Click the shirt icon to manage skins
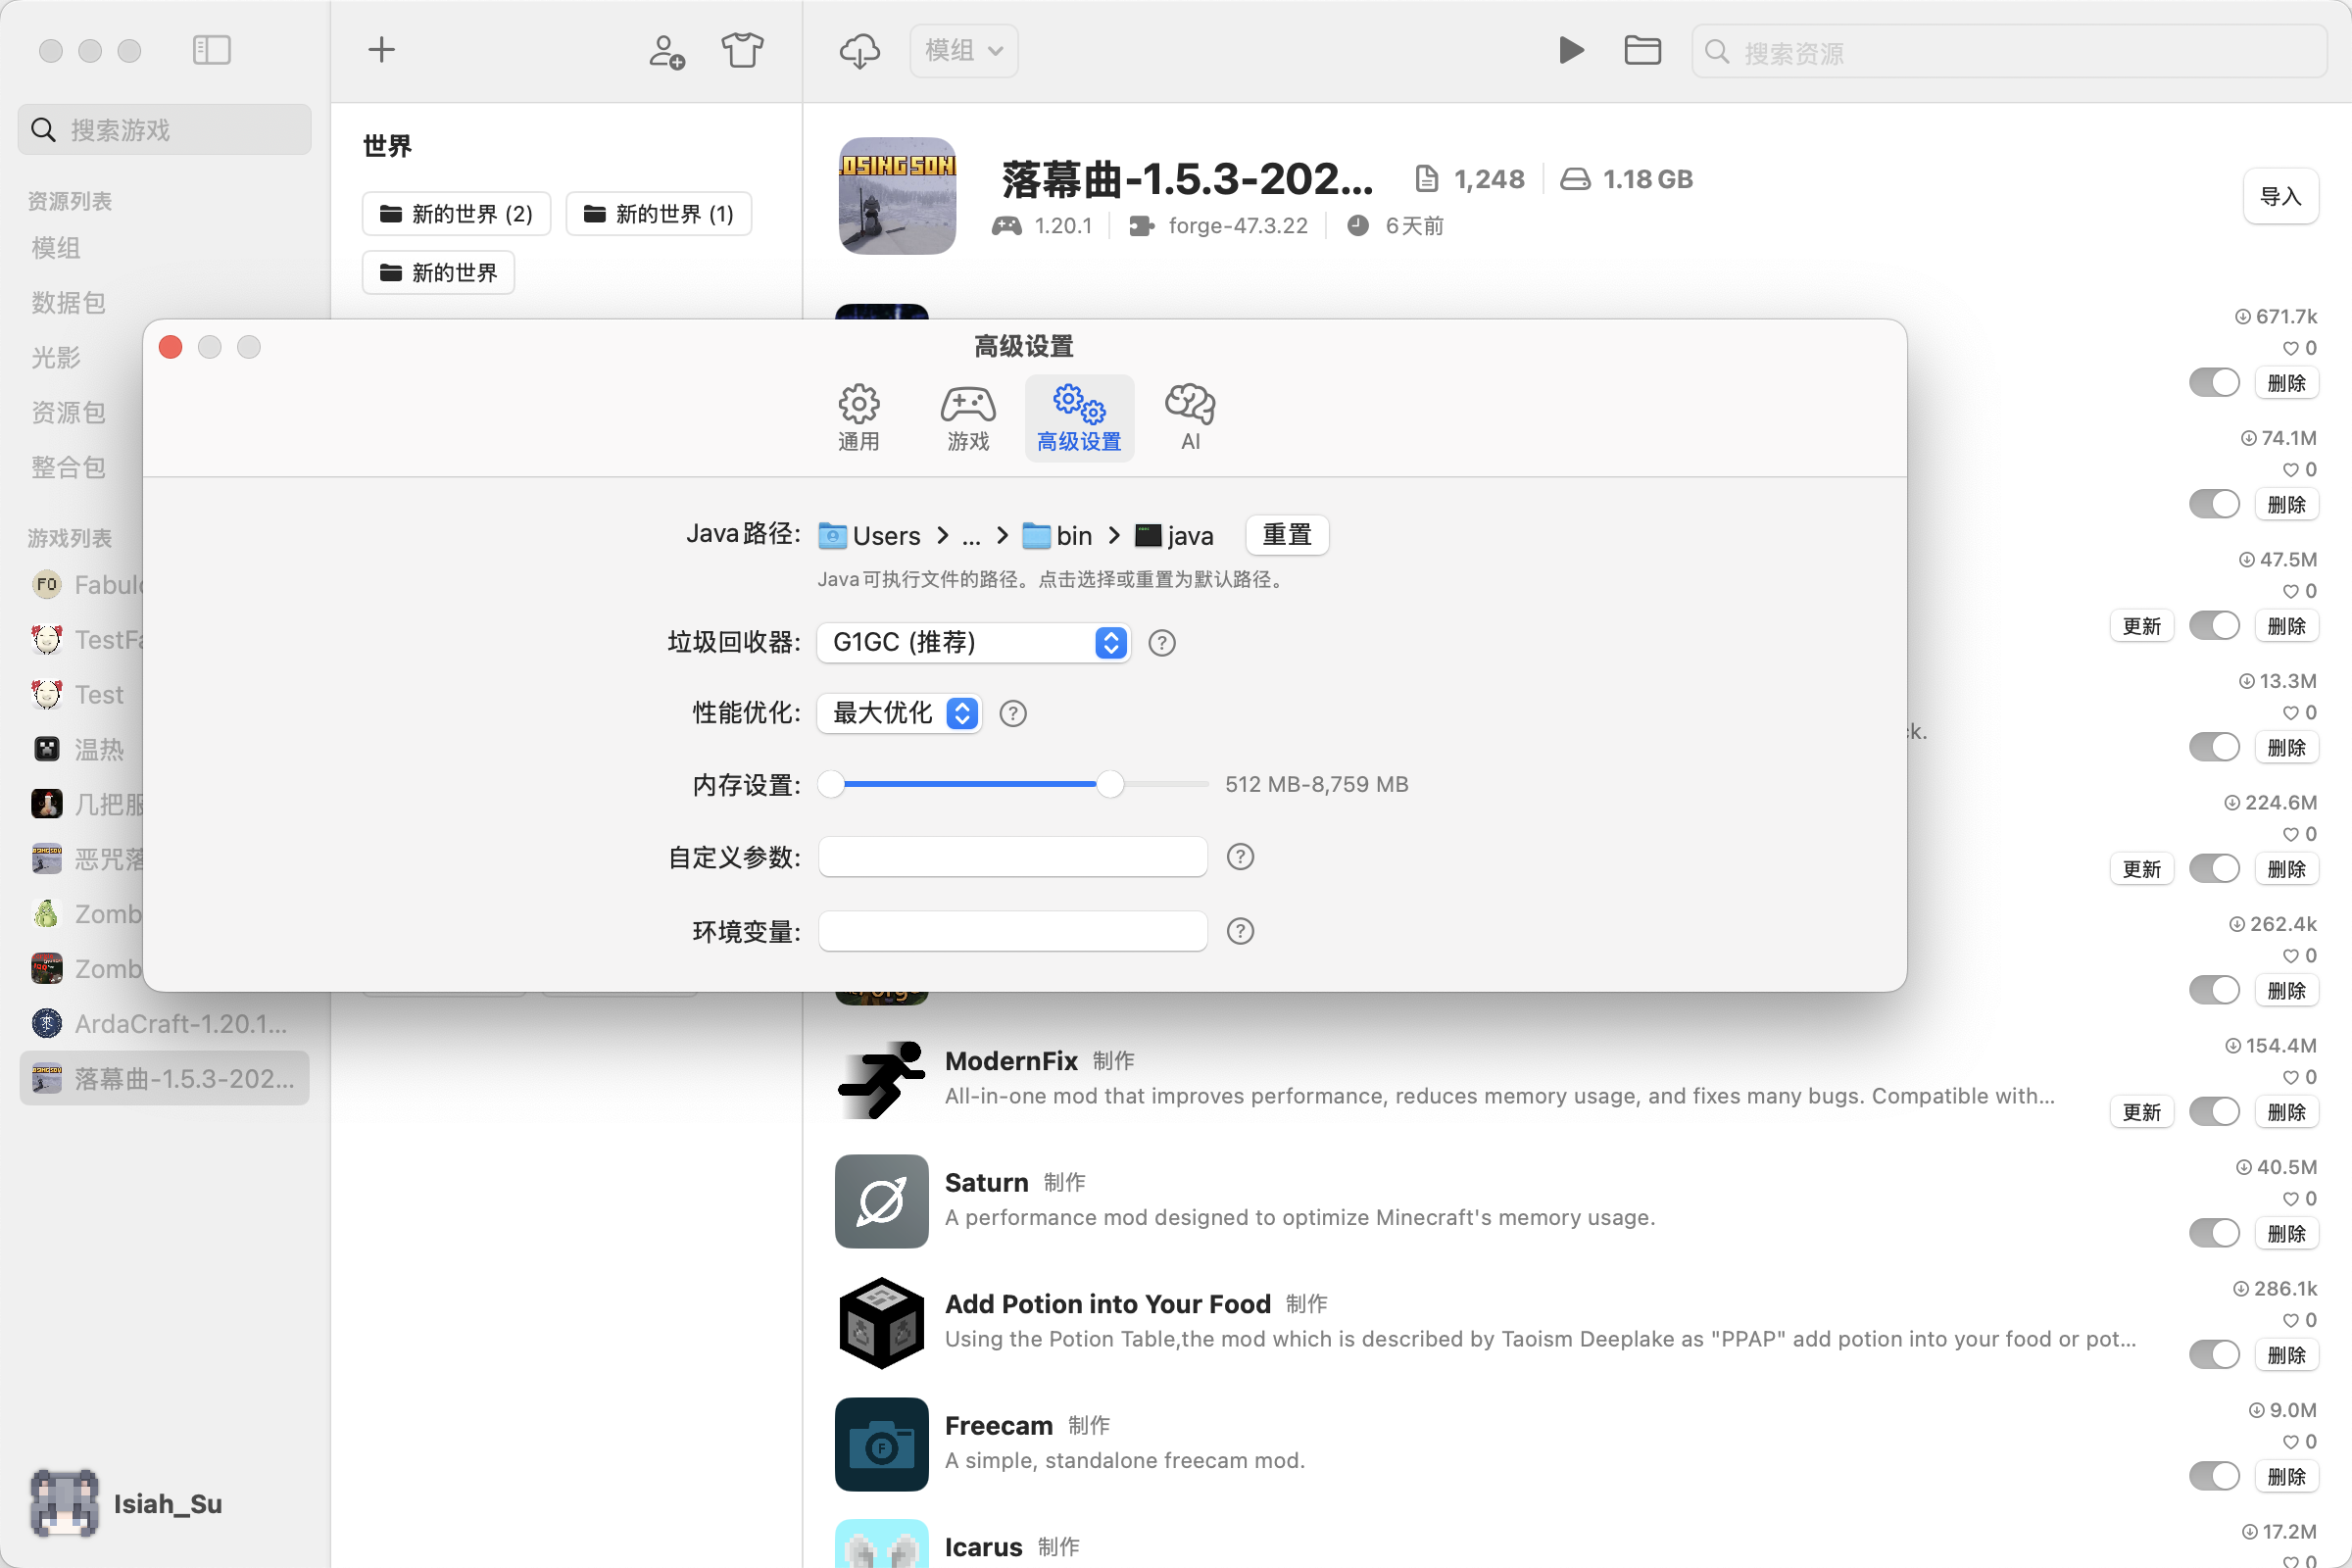Viewport: 2352px width, 1568px height. click(x=742, y=49)
